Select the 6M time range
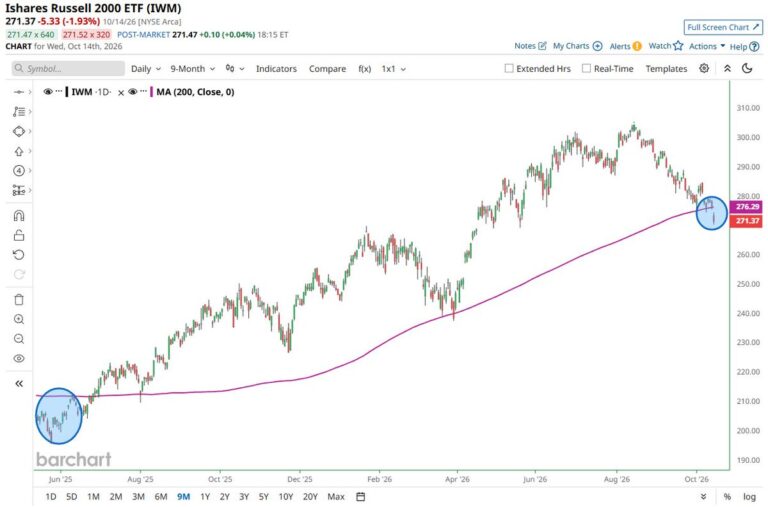Viewport: 768px width, 507px height. pyautogui.click(x=161, y=497)
